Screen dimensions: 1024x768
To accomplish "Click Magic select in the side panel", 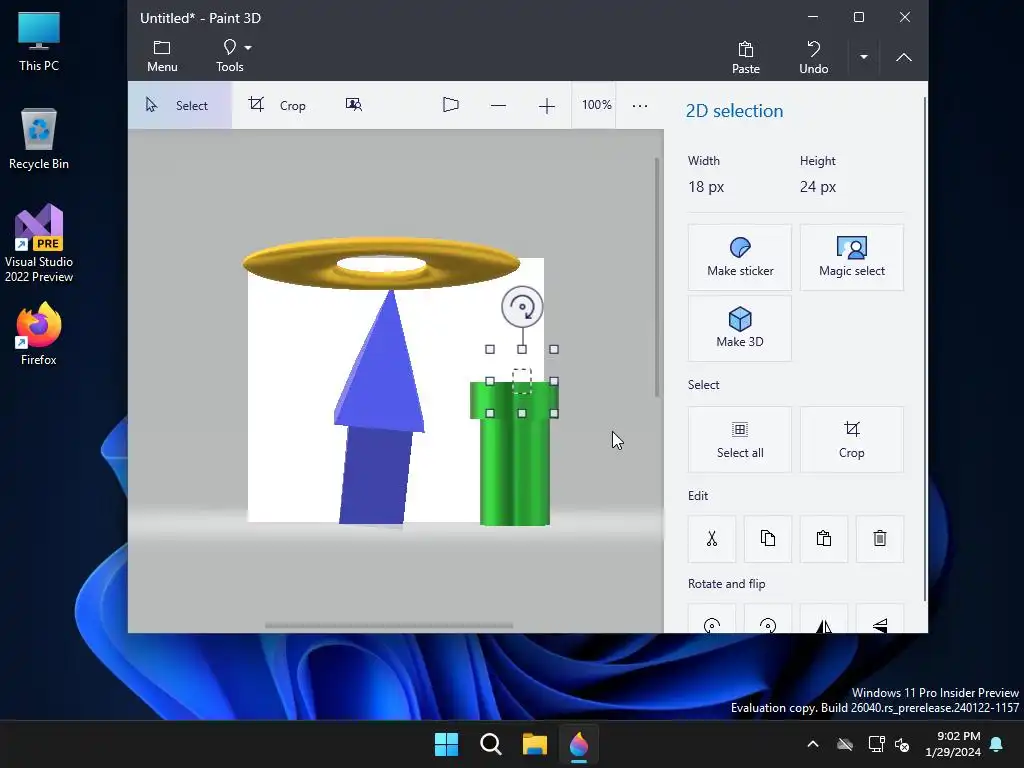I will pos(852,257).
